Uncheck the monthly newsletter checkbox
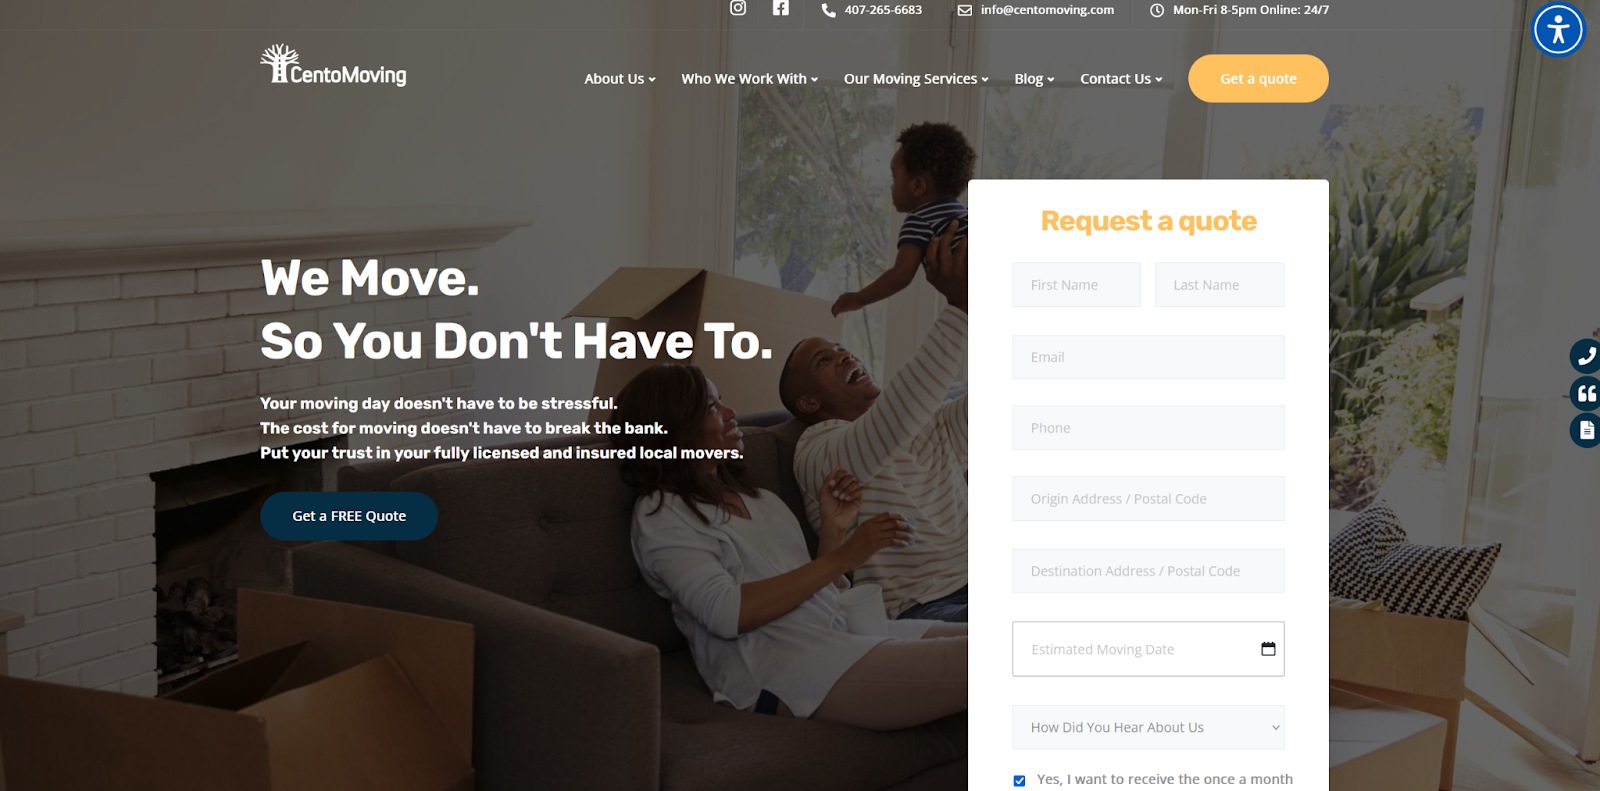The image size is (1600, 791). 1019,781
